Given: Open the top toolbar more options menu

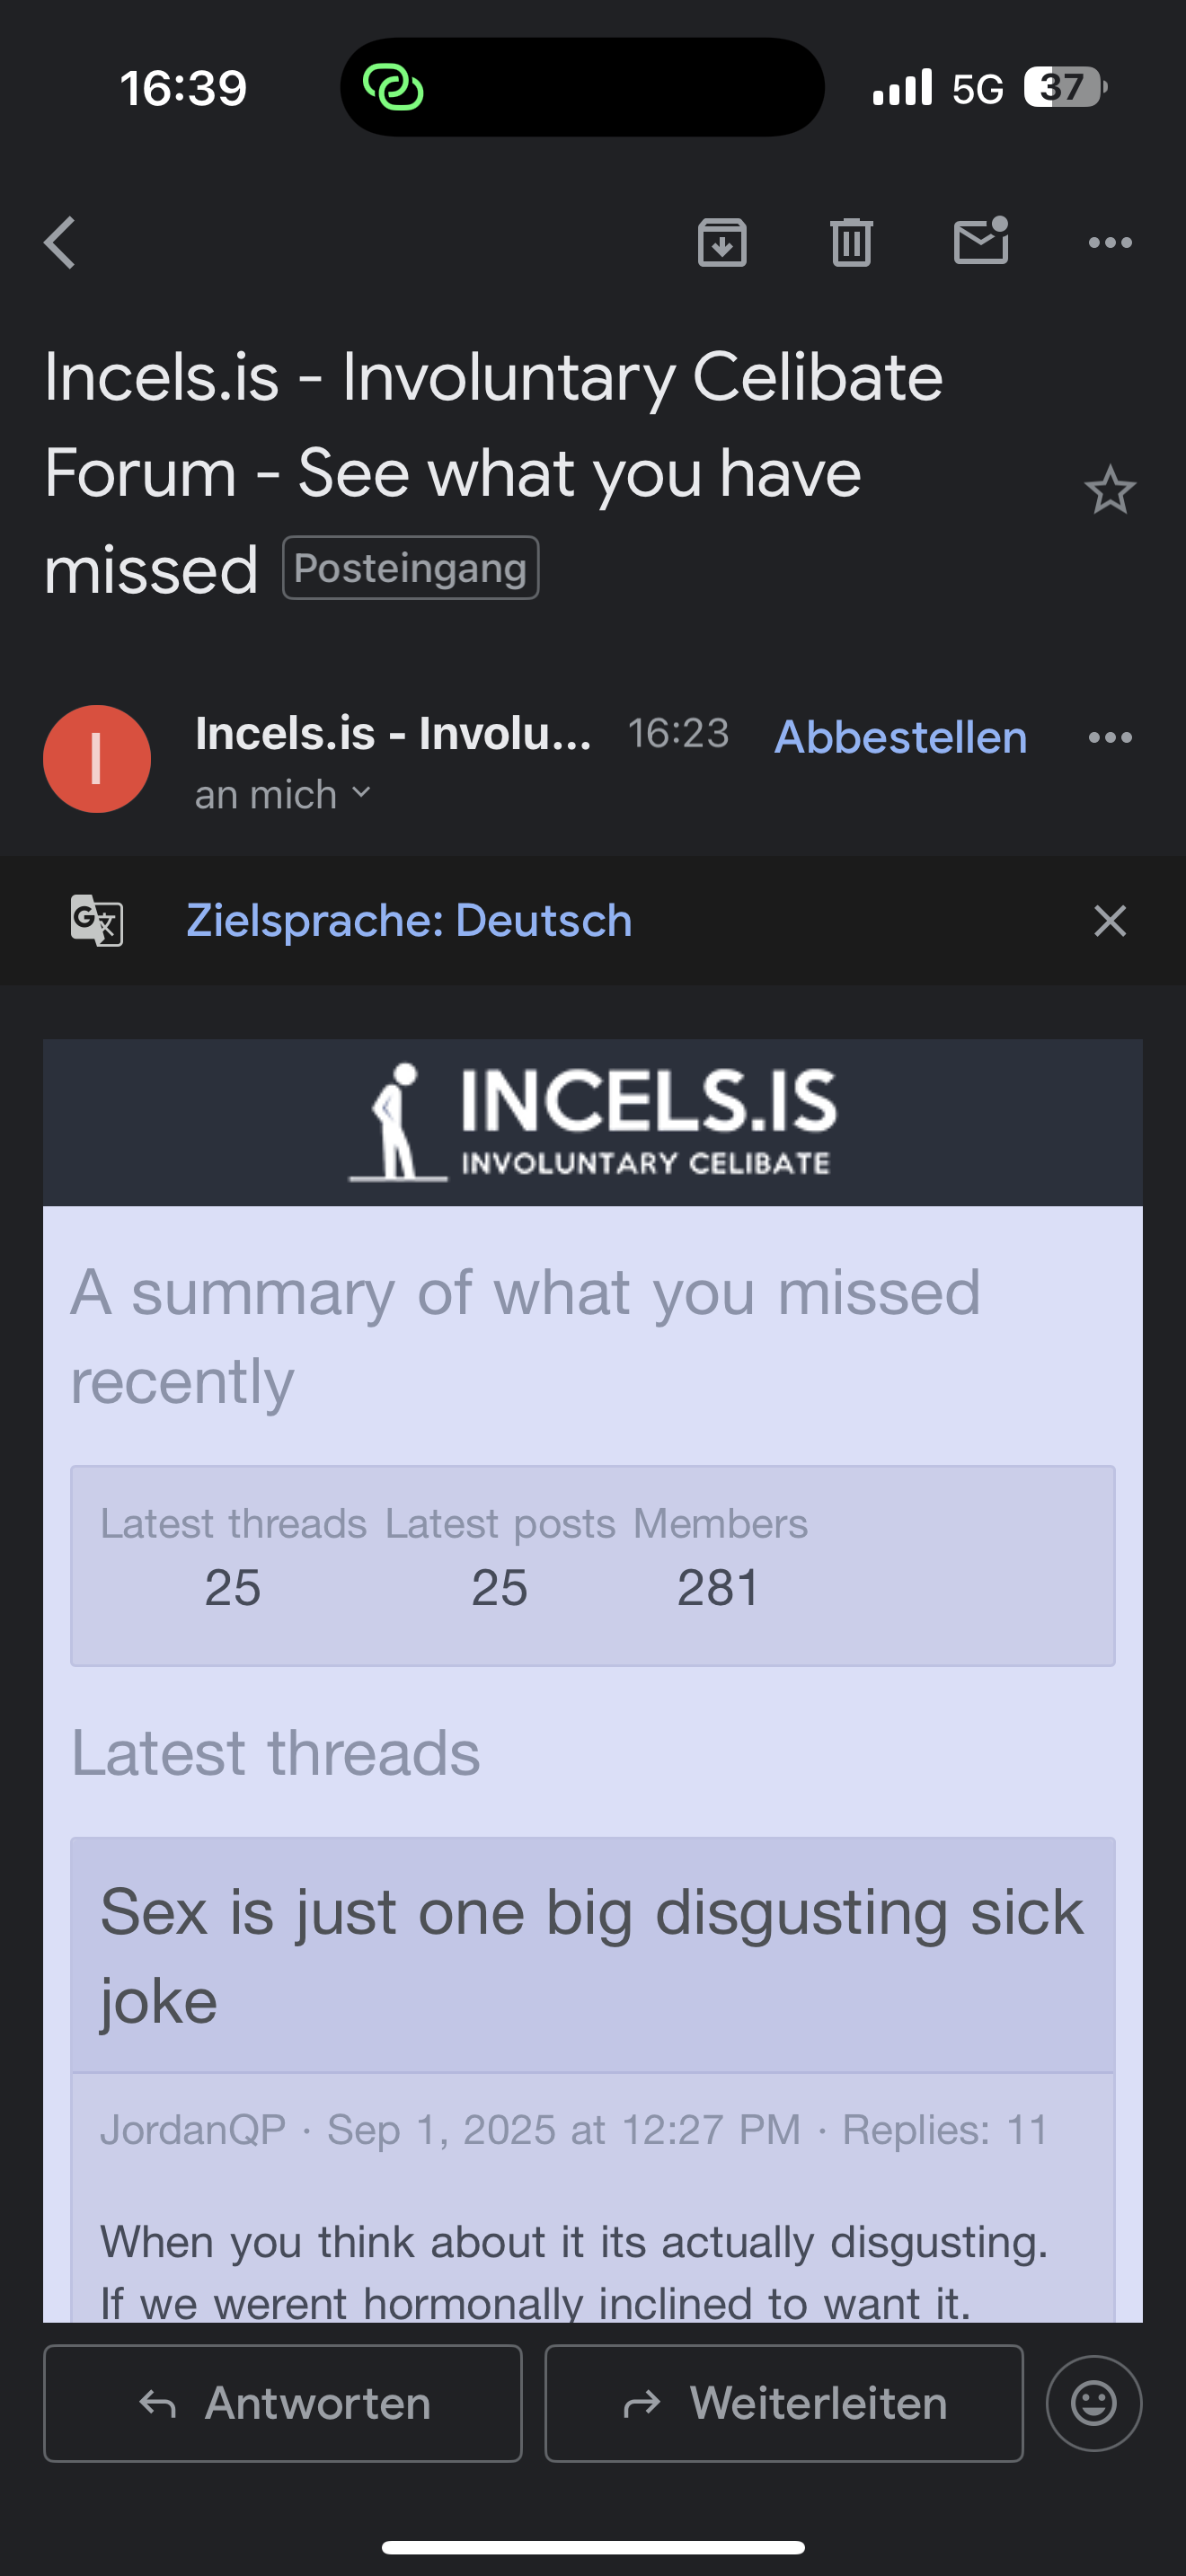Looking at the screenshot, I should [x=1110, y=243].
